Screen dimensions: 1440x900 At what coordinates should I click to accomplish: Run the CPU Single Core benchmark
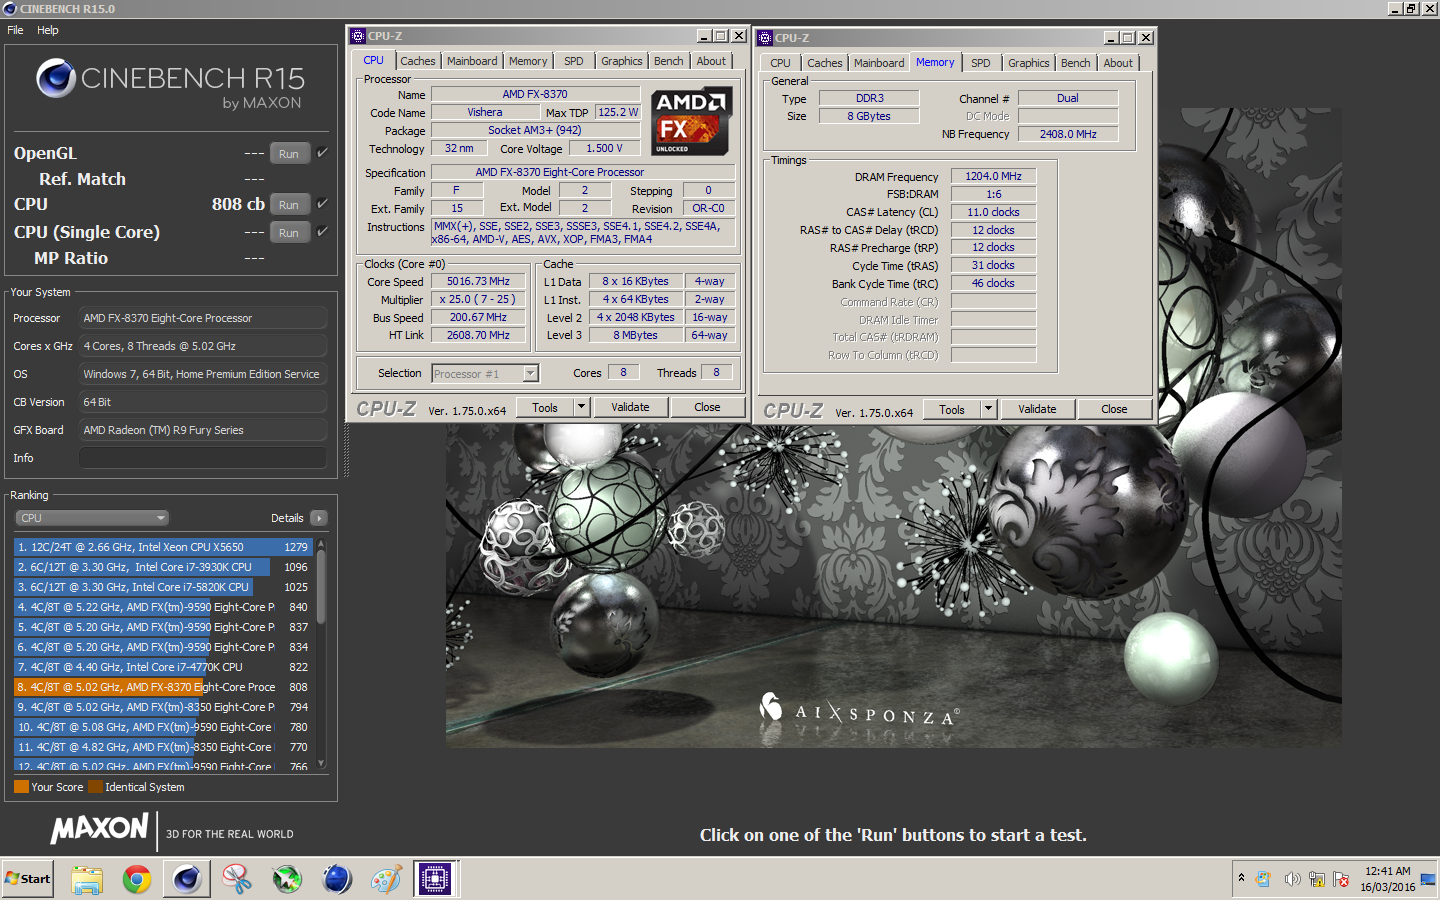point(289,232)
